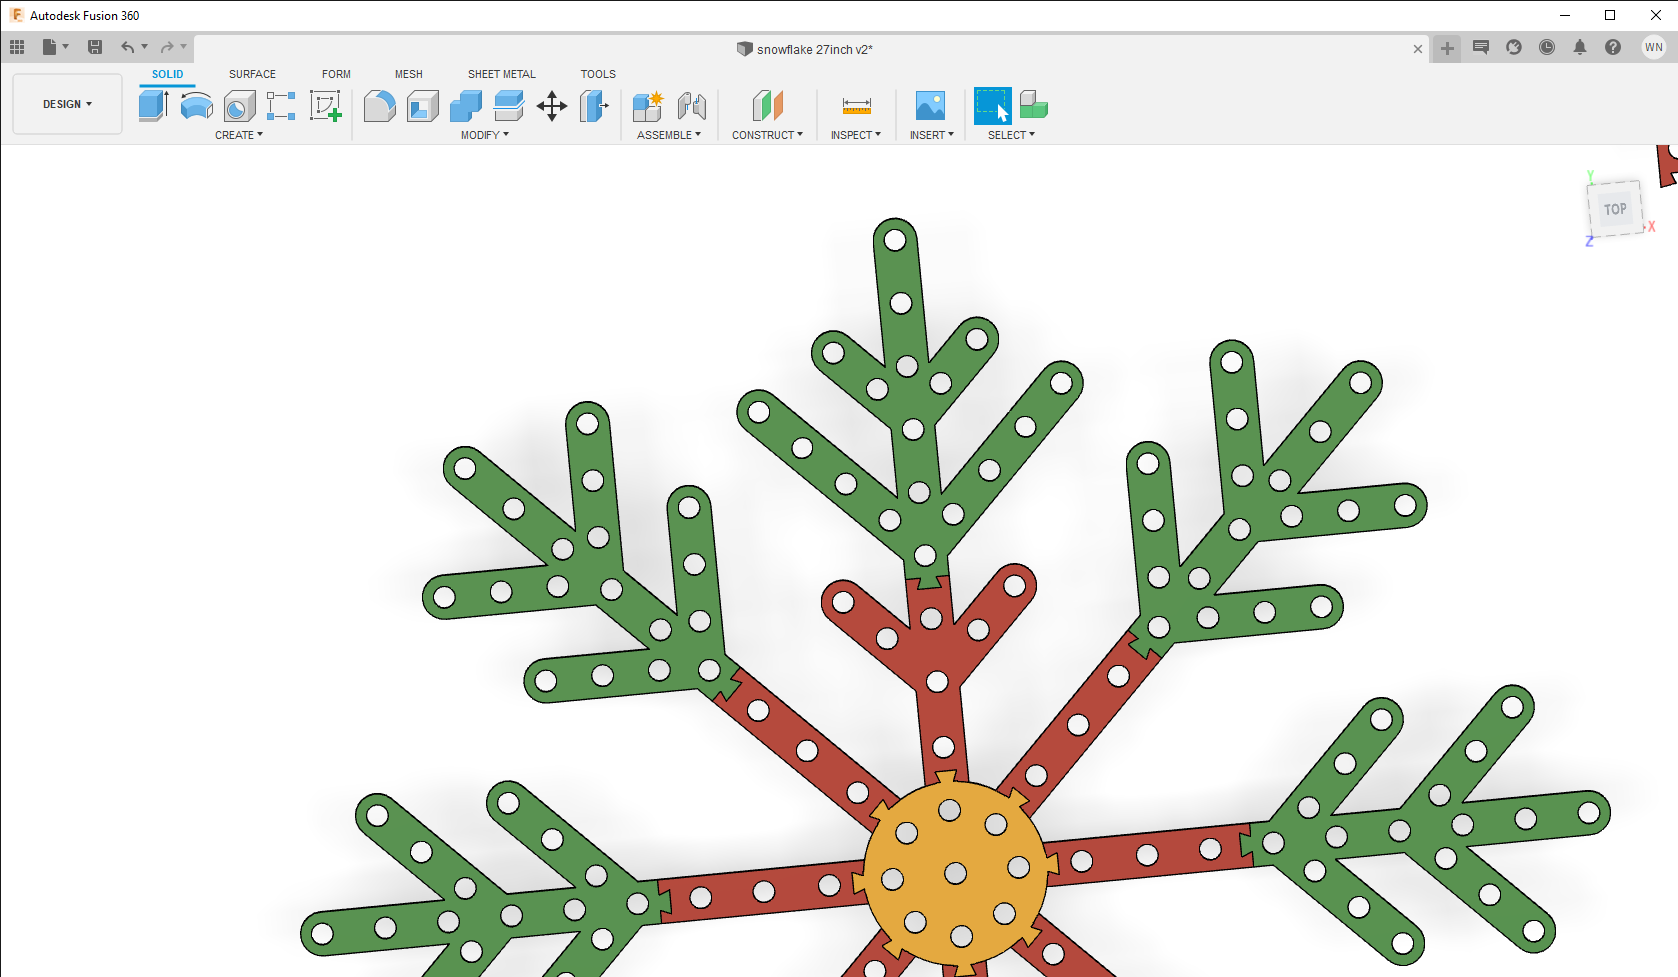
Task: Close the snowflake 27inch v2 document tab
Action: pos(1418,49)
